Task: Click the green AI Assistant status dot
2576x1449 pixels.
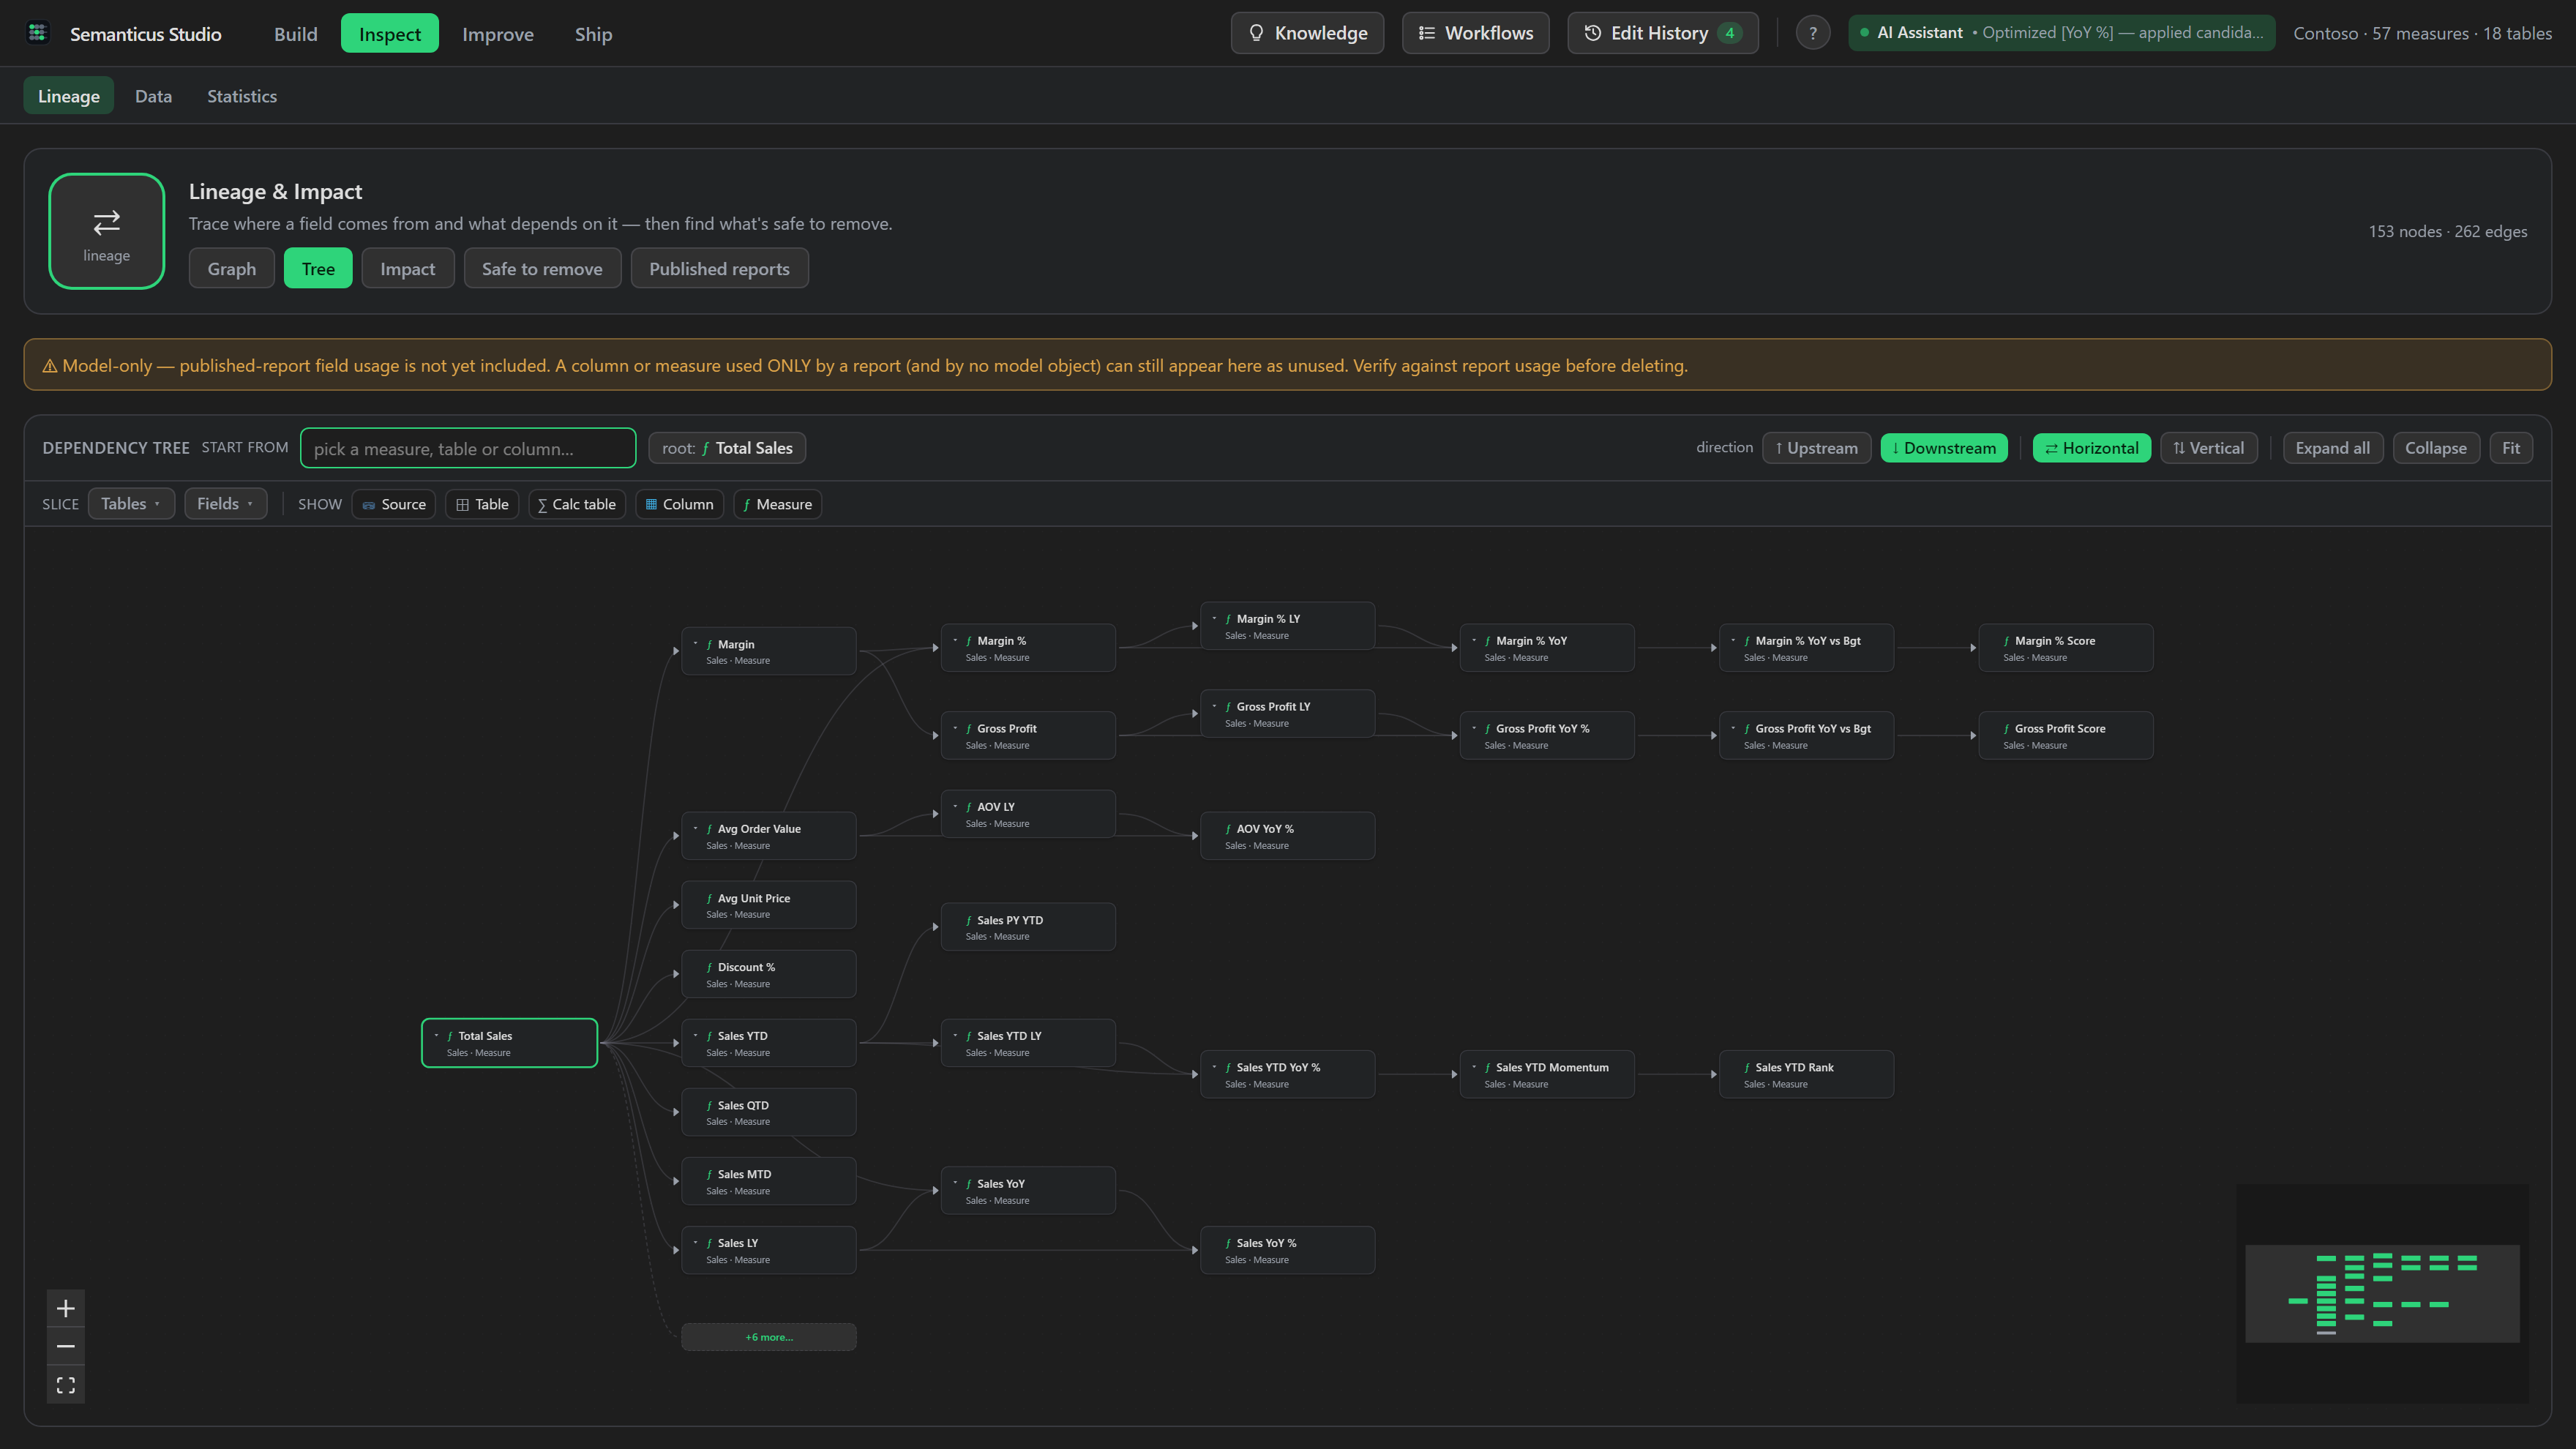Action: click(x=1864, y=33)
